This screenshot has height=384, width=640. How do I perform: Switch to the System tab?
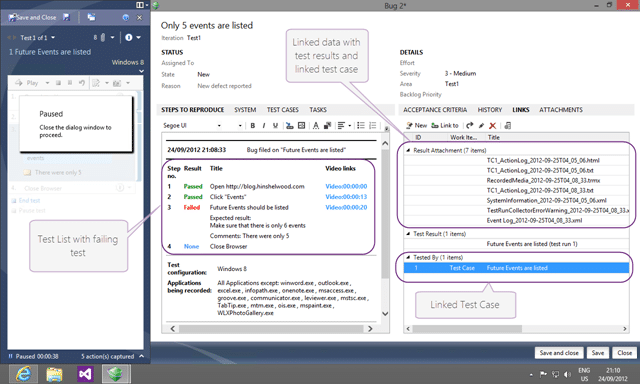click(x=245, y=110)
